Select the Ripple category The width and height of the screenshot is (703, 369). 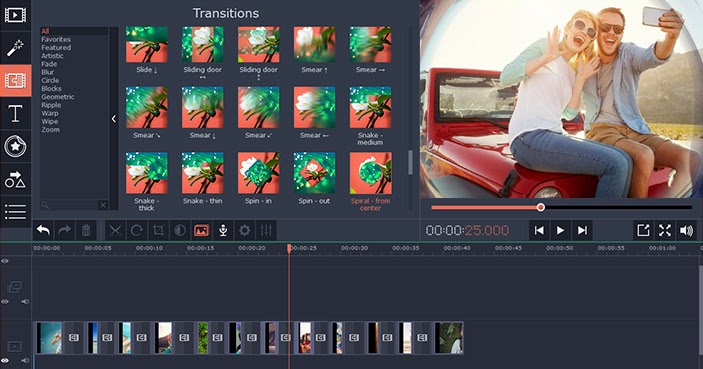pyautogui.click(x=51, y=105)
